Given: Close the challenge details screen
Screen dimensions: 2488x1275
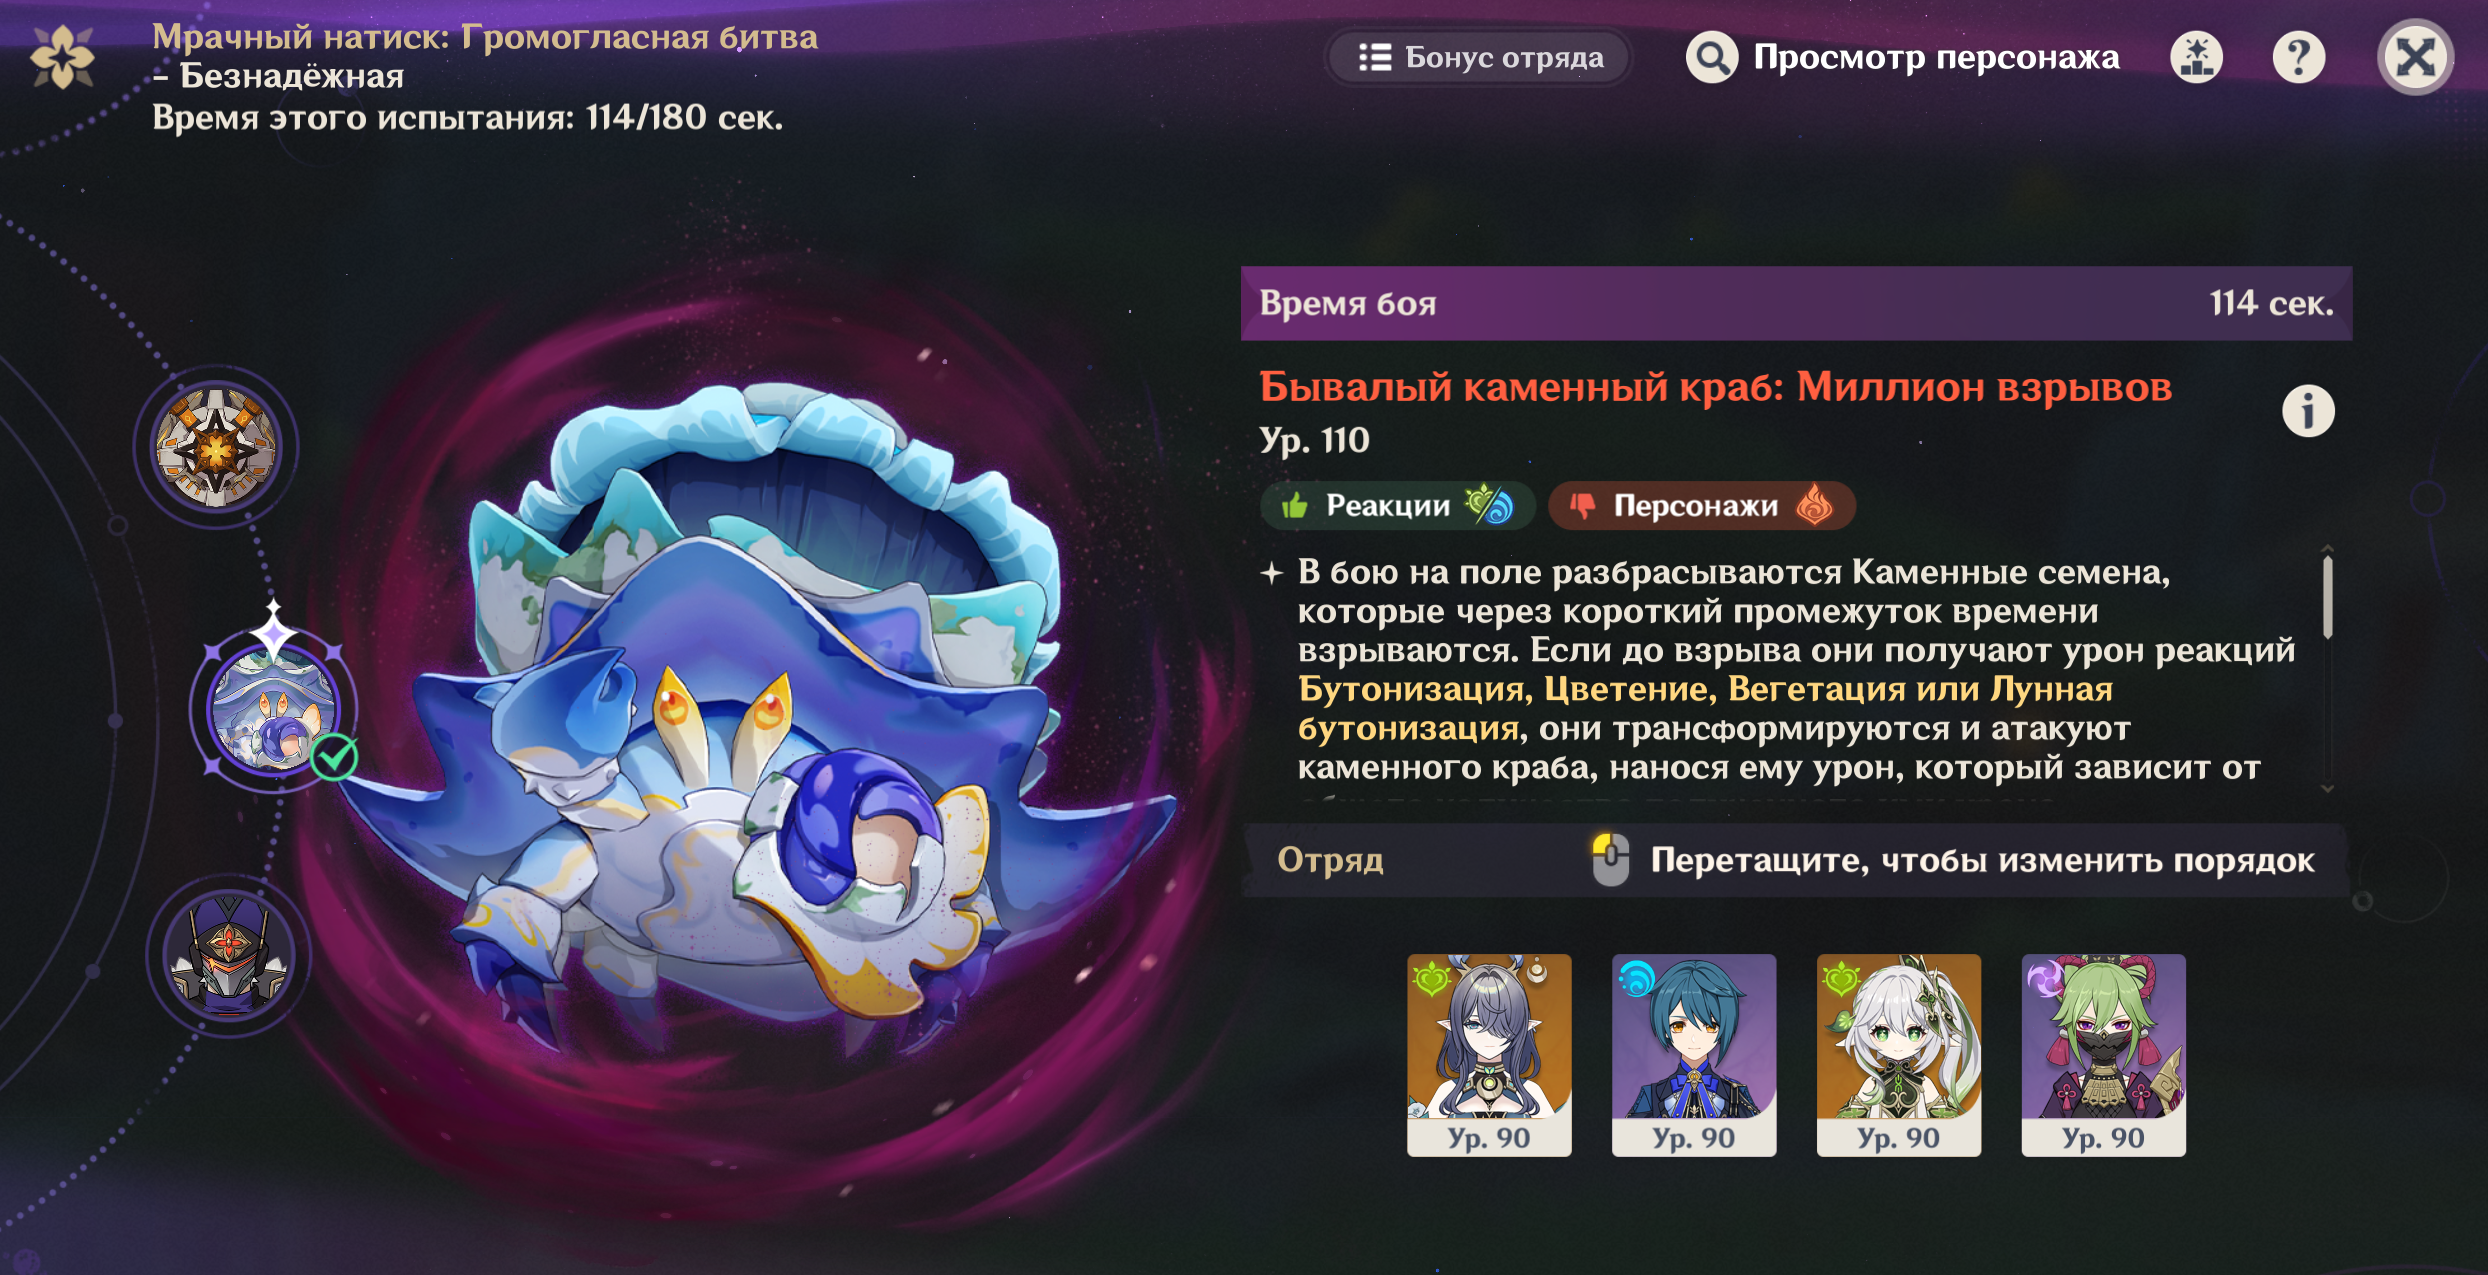Looking at the screenshot, I should pyautogui.click(x=2415, y=57).
